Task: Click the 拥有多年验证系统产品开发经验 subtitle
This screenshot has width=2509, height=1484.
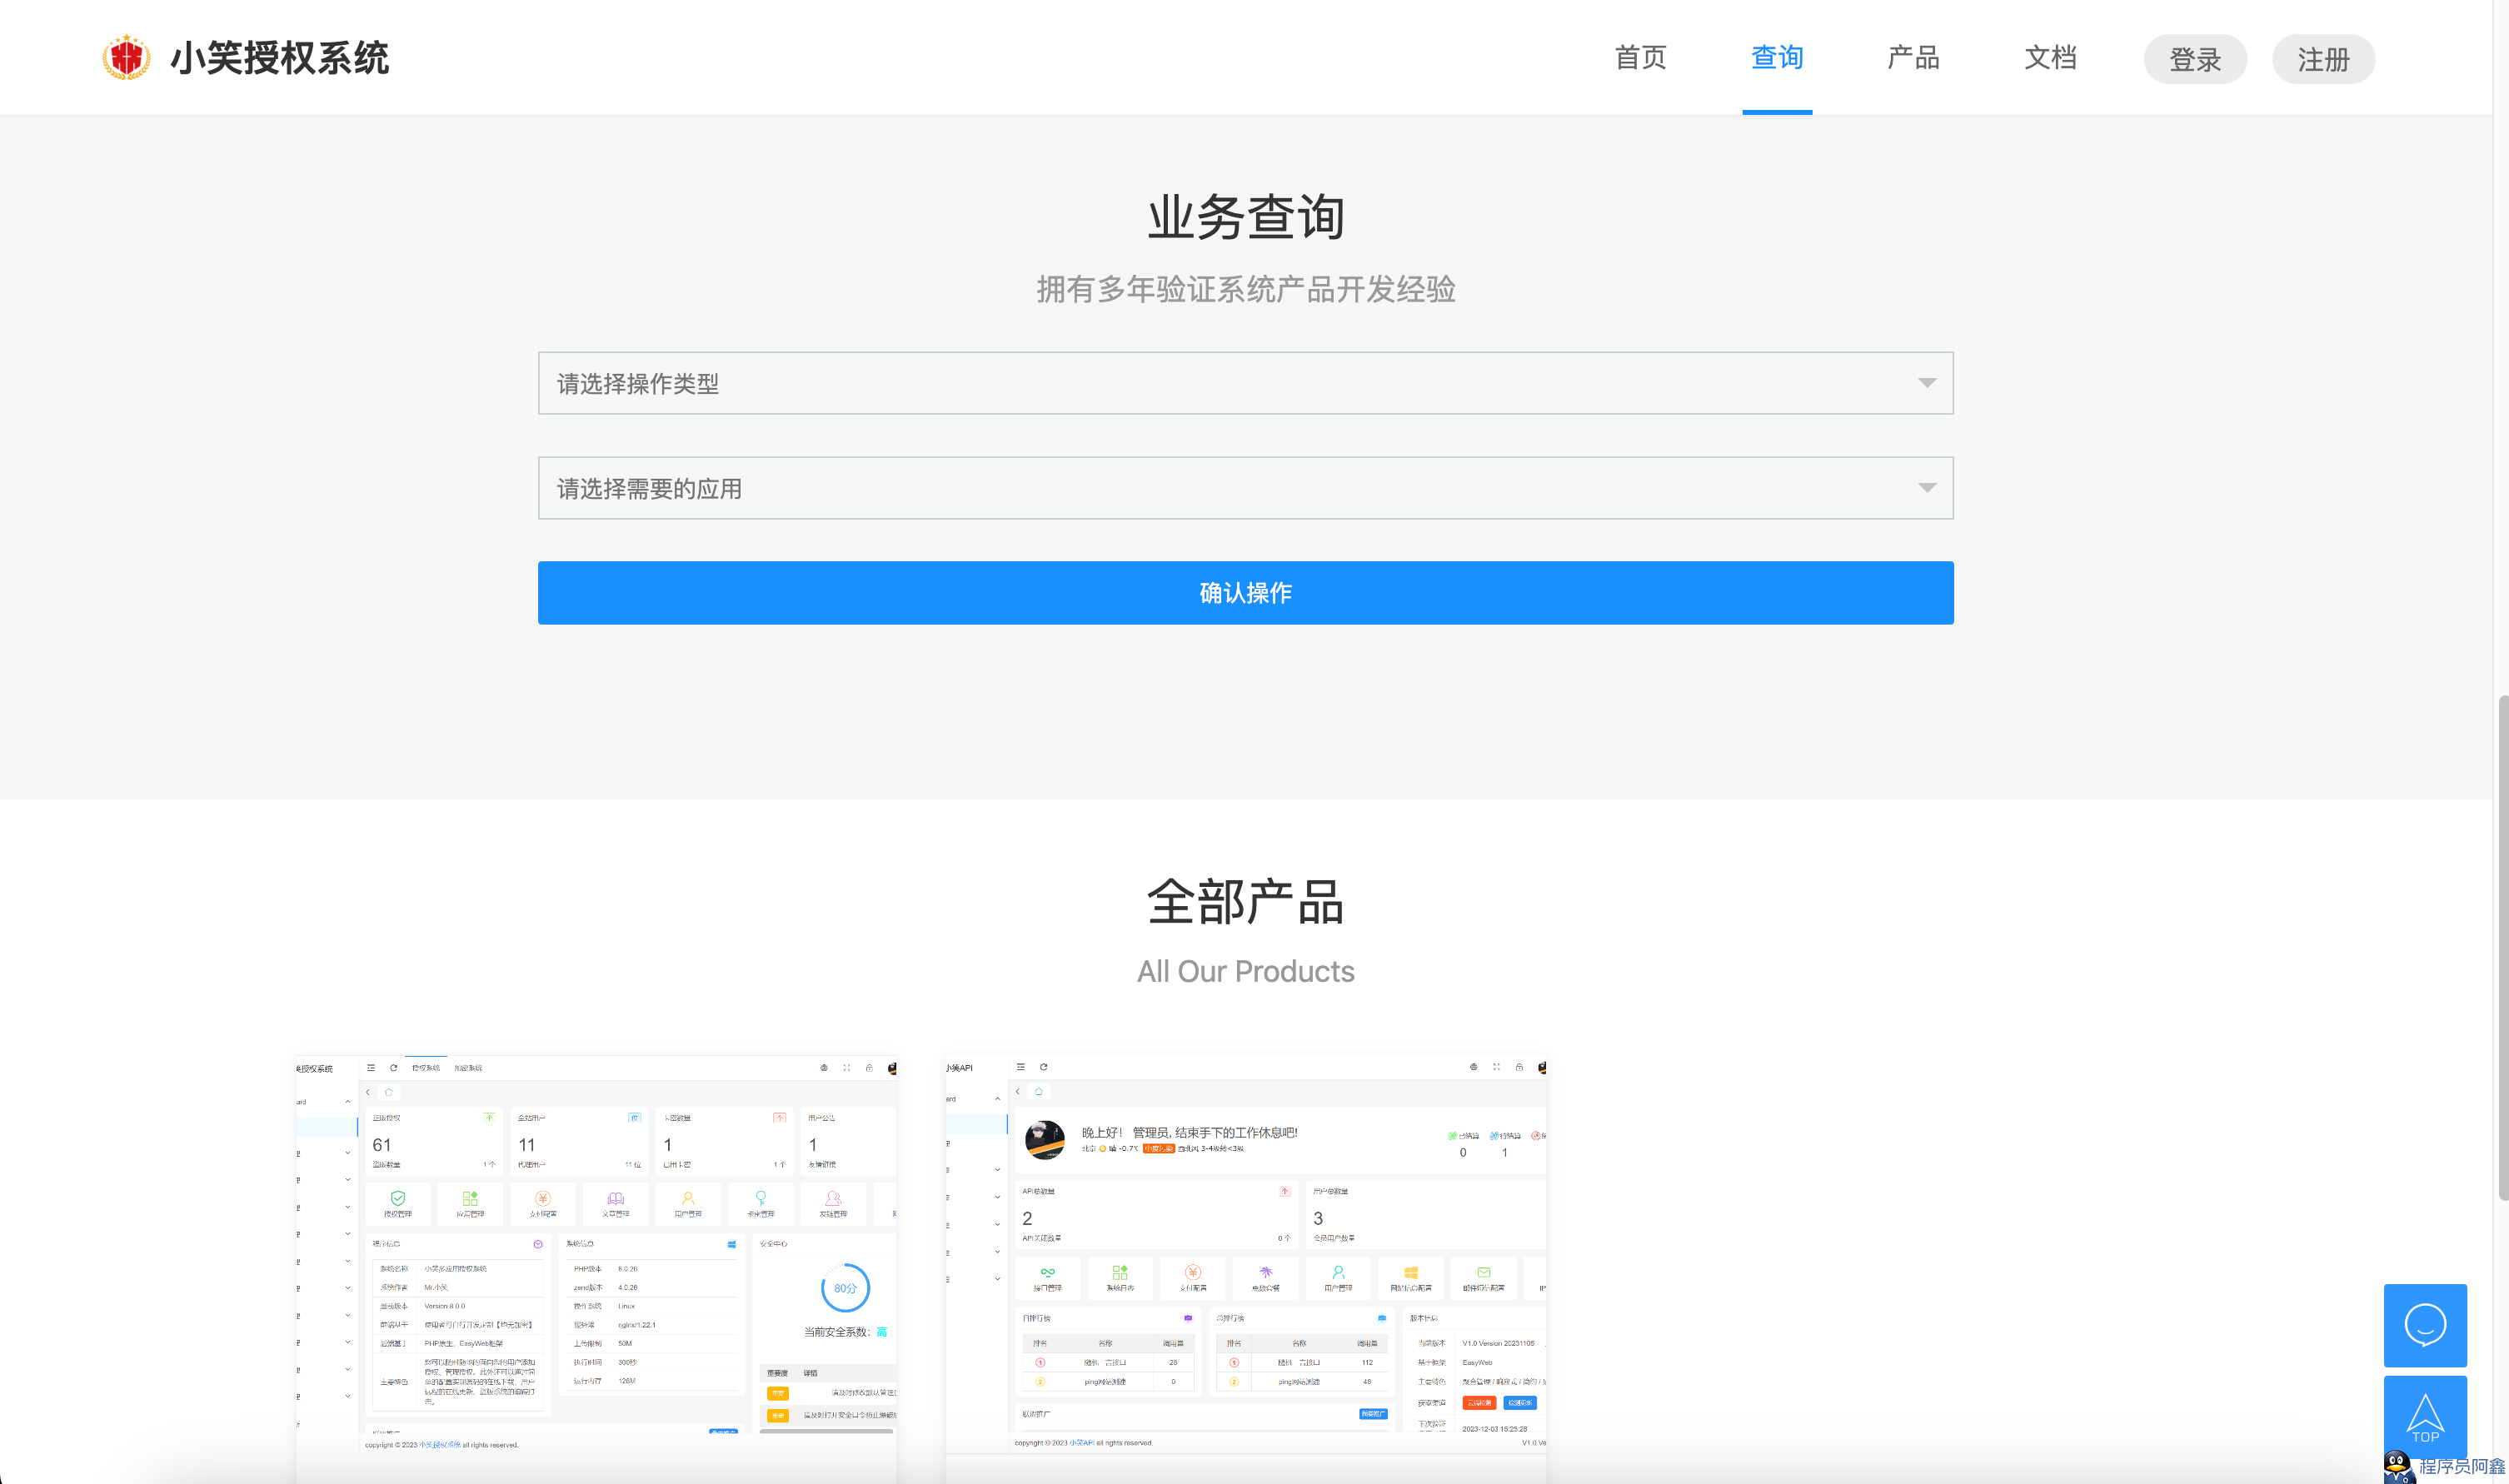Action: click(x=1245, y=290)
